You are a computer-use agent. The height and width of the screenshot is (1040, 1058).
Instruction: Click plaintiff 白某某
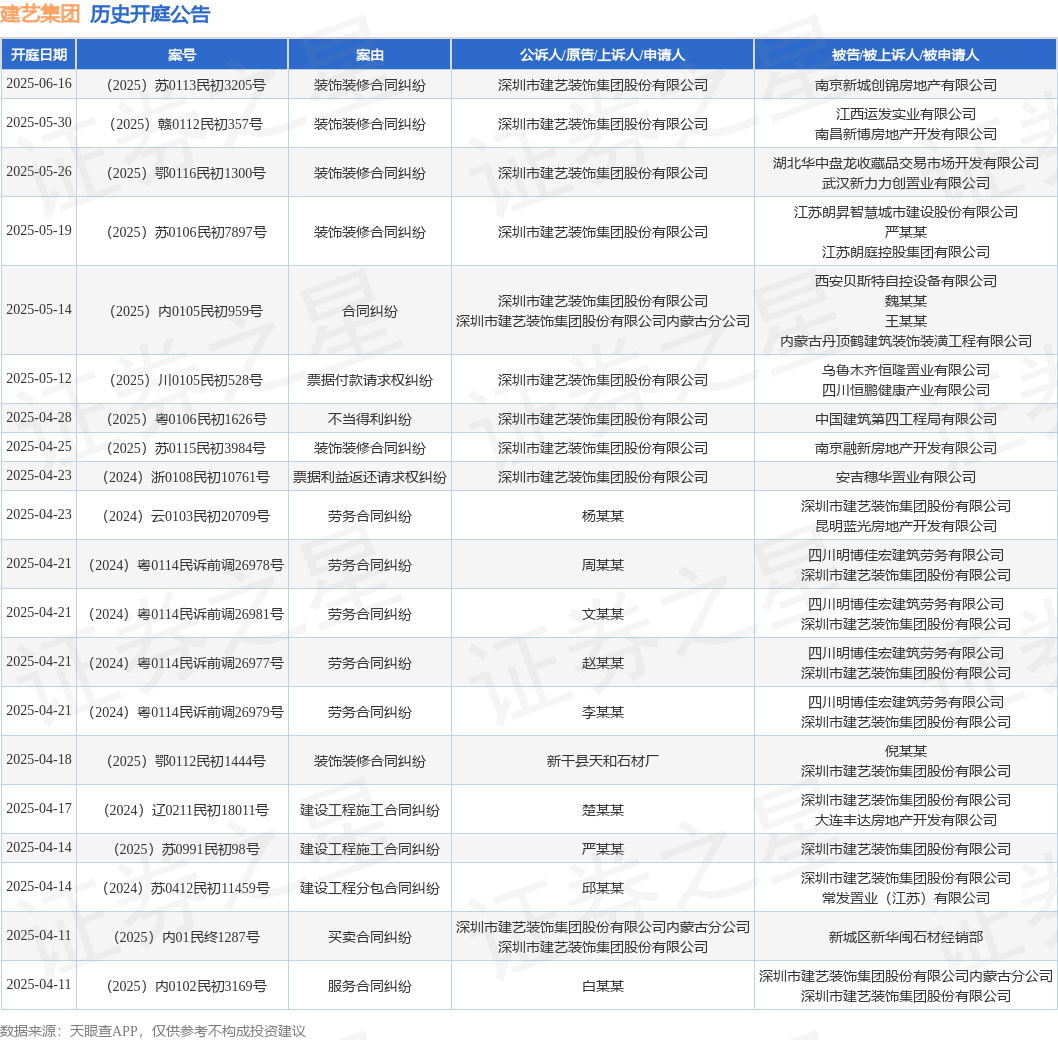(x=603, y=986)
